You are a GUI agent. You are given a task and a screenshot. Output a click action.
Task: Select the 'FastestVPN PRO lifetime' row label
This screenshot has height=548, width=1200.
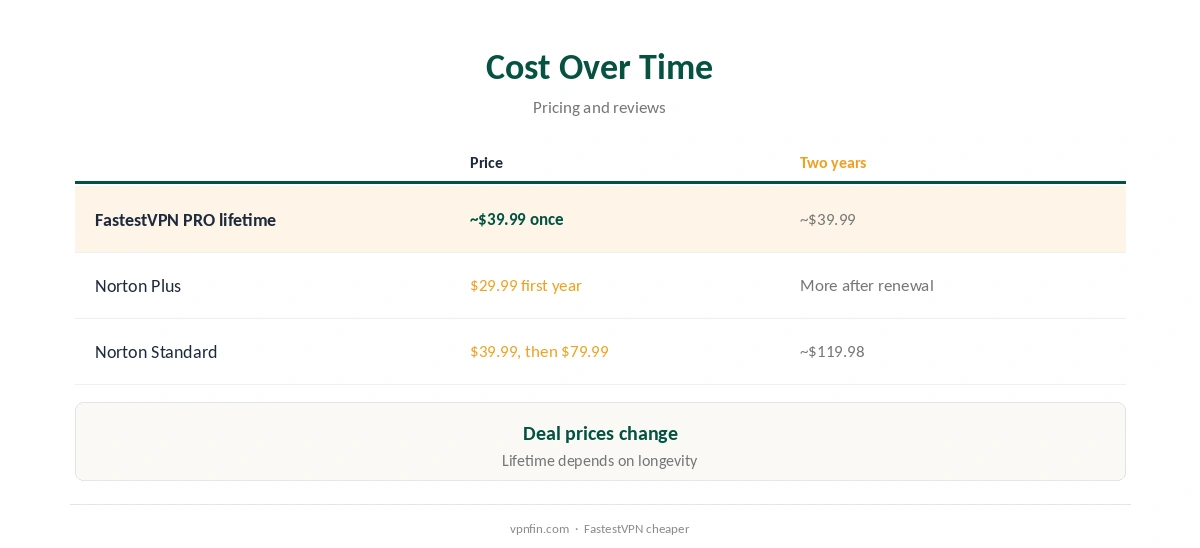click(x=185, y=220)
